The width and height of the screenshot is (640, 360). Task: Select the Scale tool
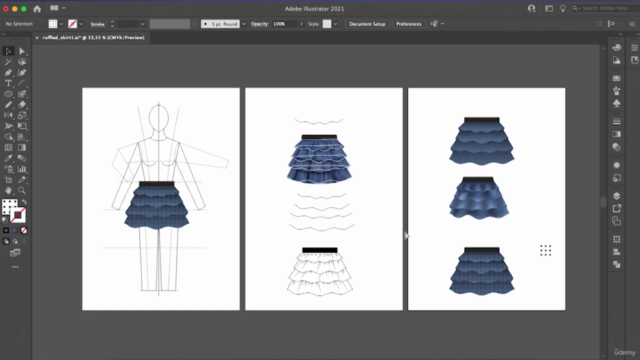(22, 115)
